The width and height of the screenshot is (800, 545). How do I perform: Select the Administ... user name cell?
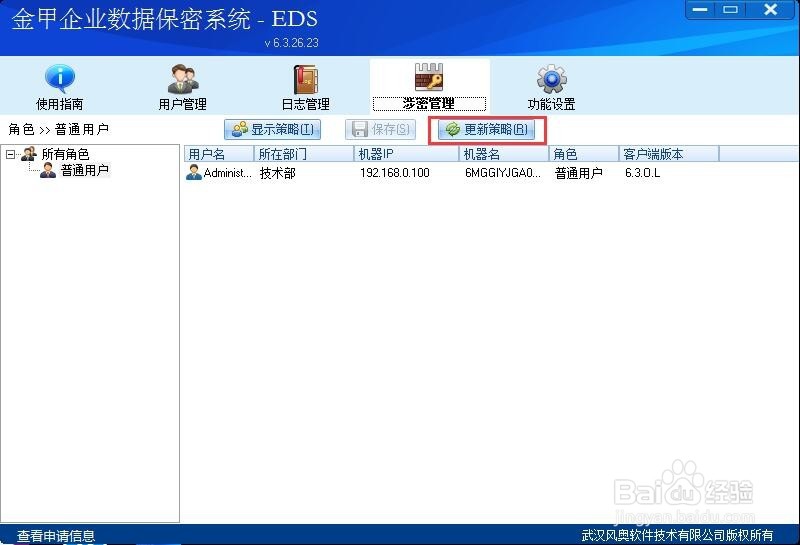228,173
